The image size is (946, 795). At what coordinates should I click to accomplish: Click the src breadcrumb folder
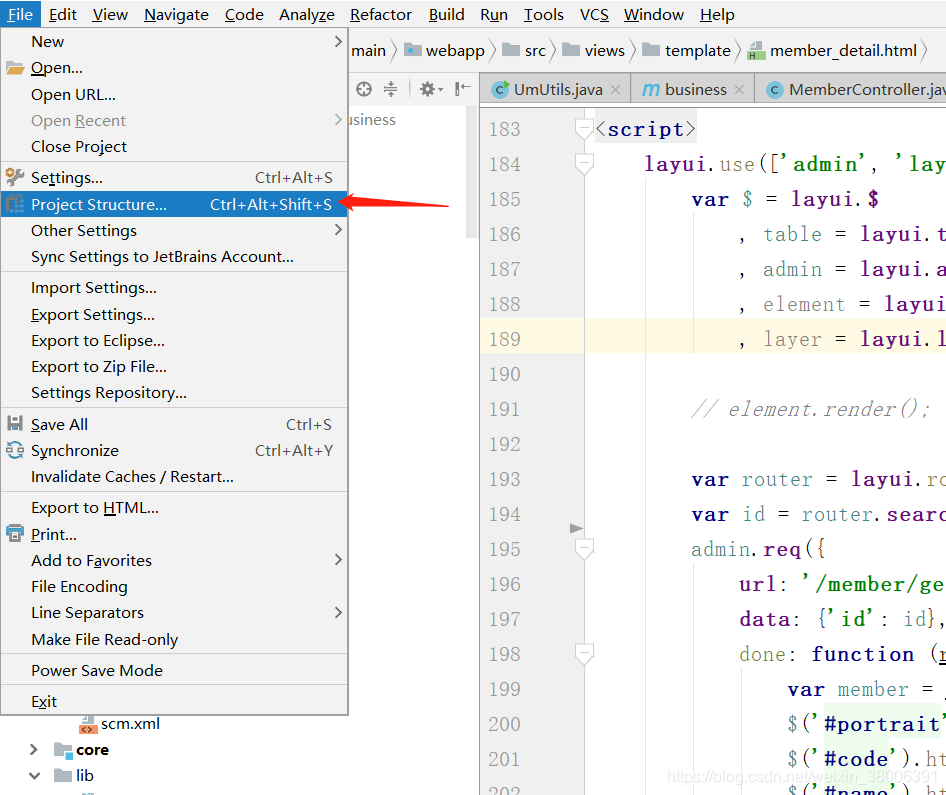pos(524,51)
